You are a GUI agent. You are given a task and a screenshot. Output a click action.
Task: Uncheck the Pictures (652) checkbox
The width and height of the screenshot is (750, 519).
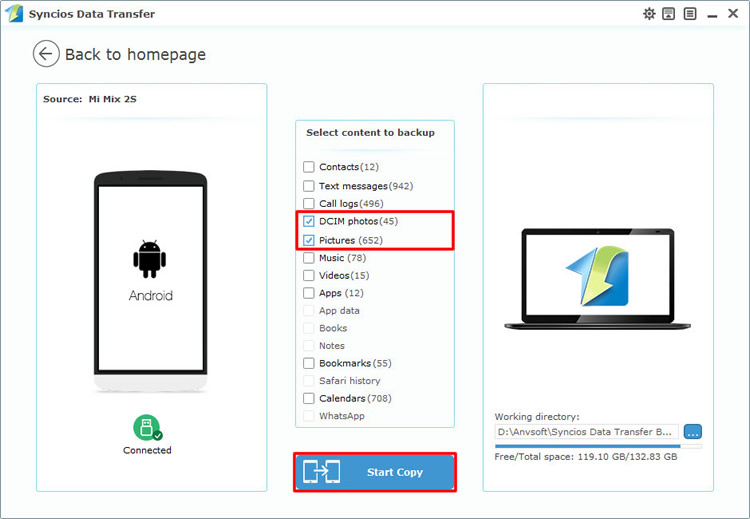click(x=309, y=240)
